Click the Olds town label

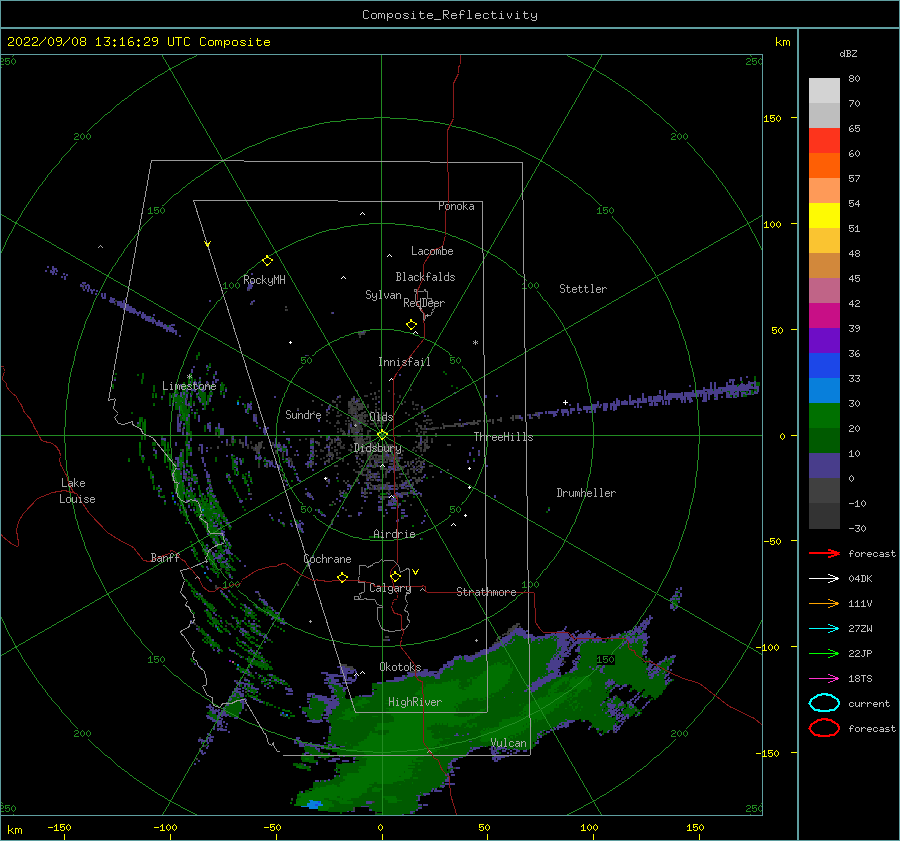click(x=381, y=417)
